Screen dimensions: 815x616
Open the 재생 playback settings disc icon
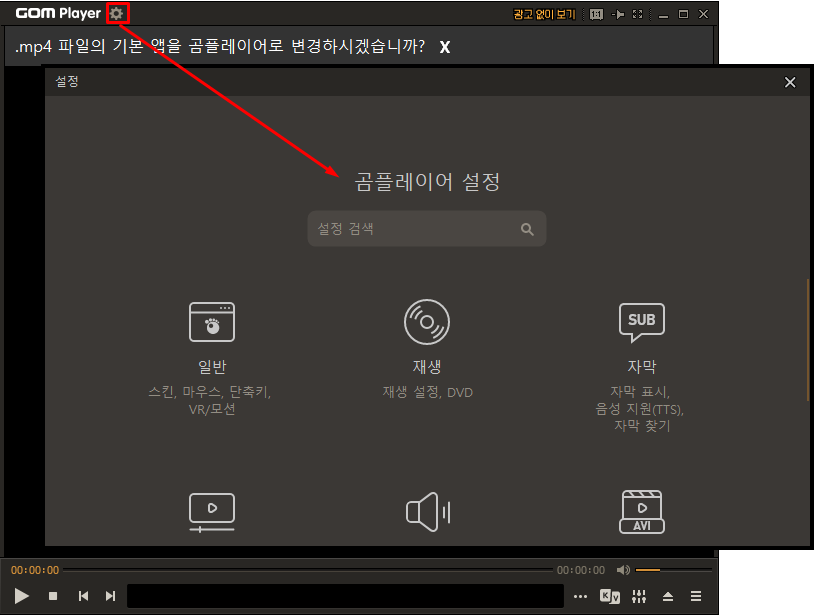point(427,322)
